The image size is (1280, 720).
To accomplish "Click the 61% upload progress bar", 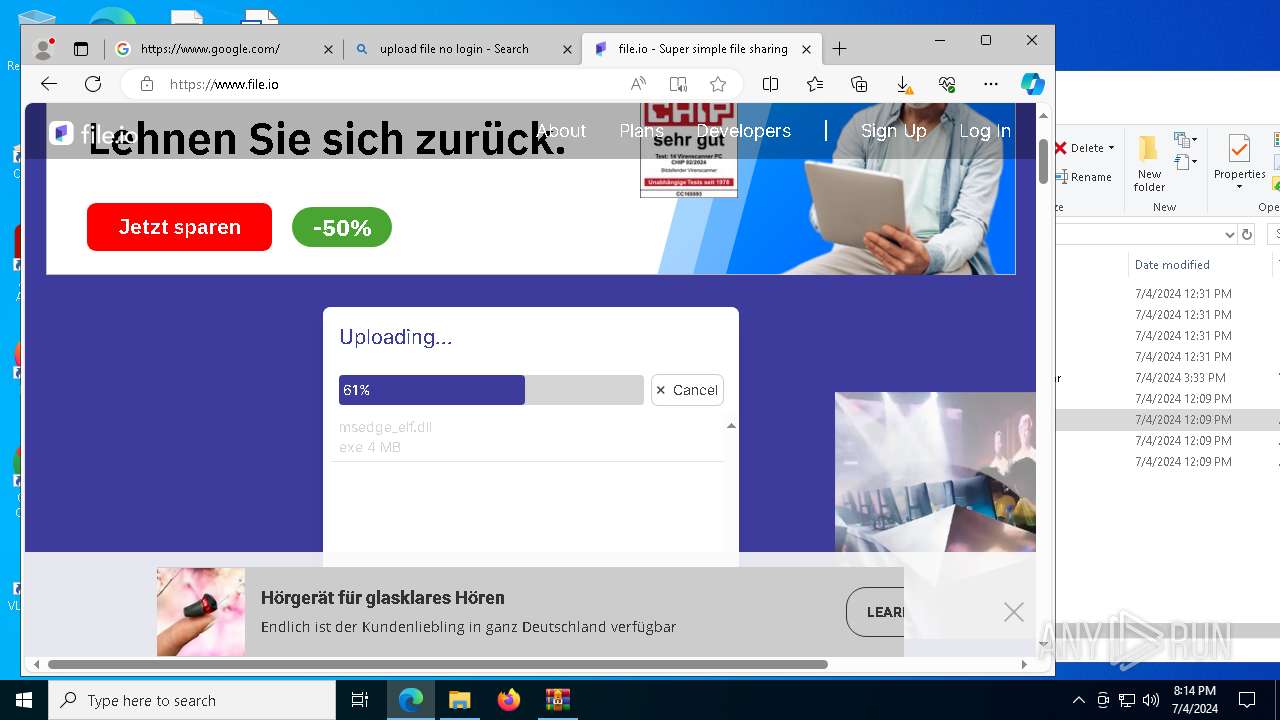I will 491,390.
